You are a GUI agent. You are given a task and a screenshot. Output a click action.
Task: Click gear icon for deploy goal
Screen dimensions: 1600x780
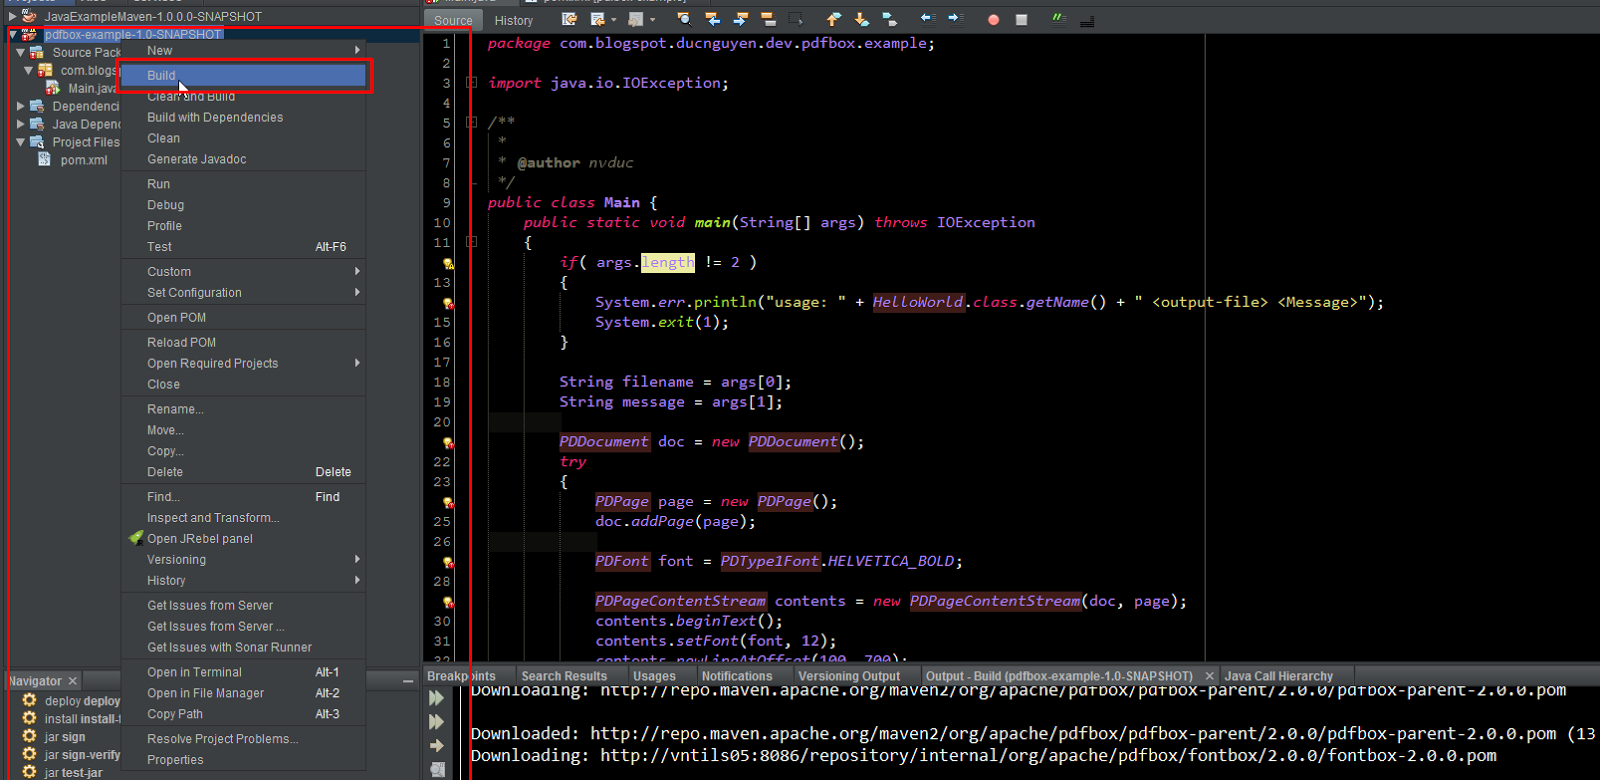point(29,701)
